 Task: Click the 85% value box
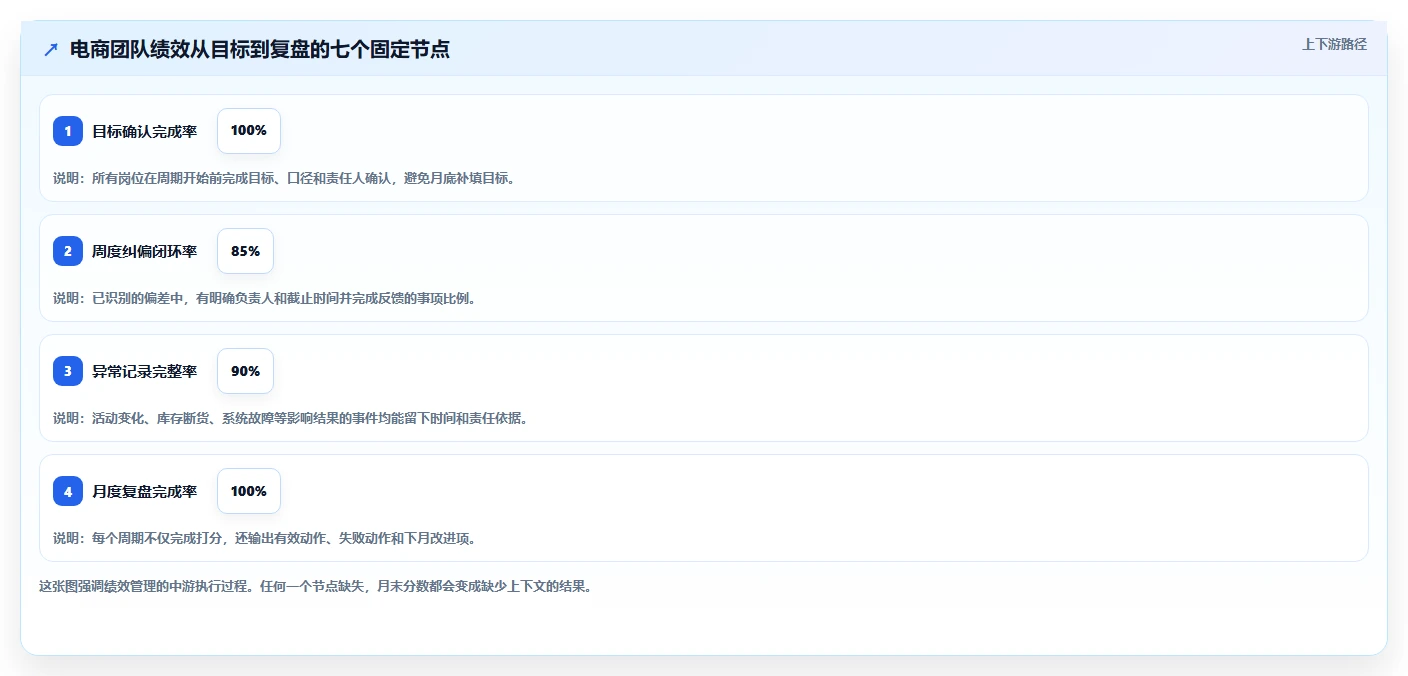point(245,251)
